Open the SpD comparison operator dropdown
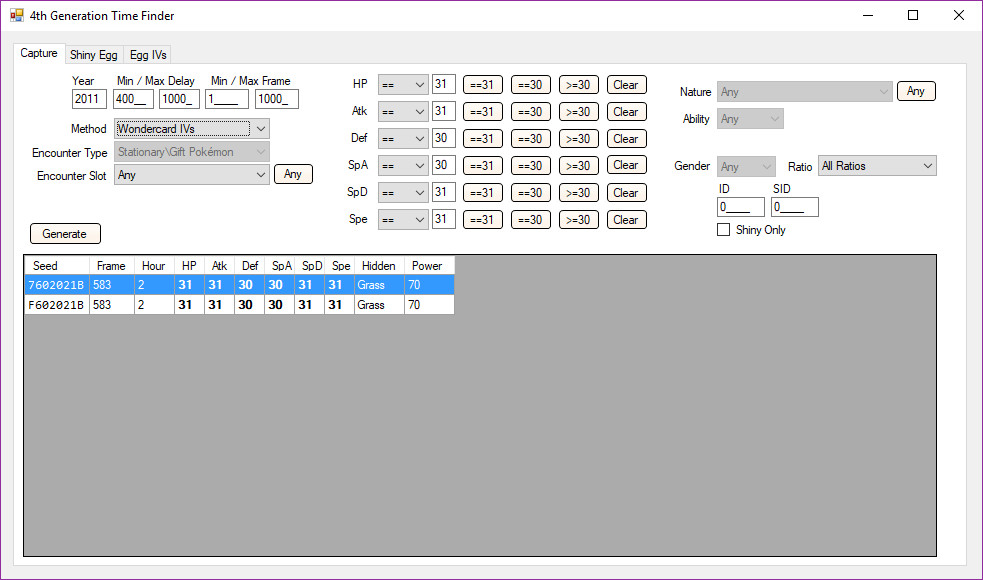 coord(403,192)
